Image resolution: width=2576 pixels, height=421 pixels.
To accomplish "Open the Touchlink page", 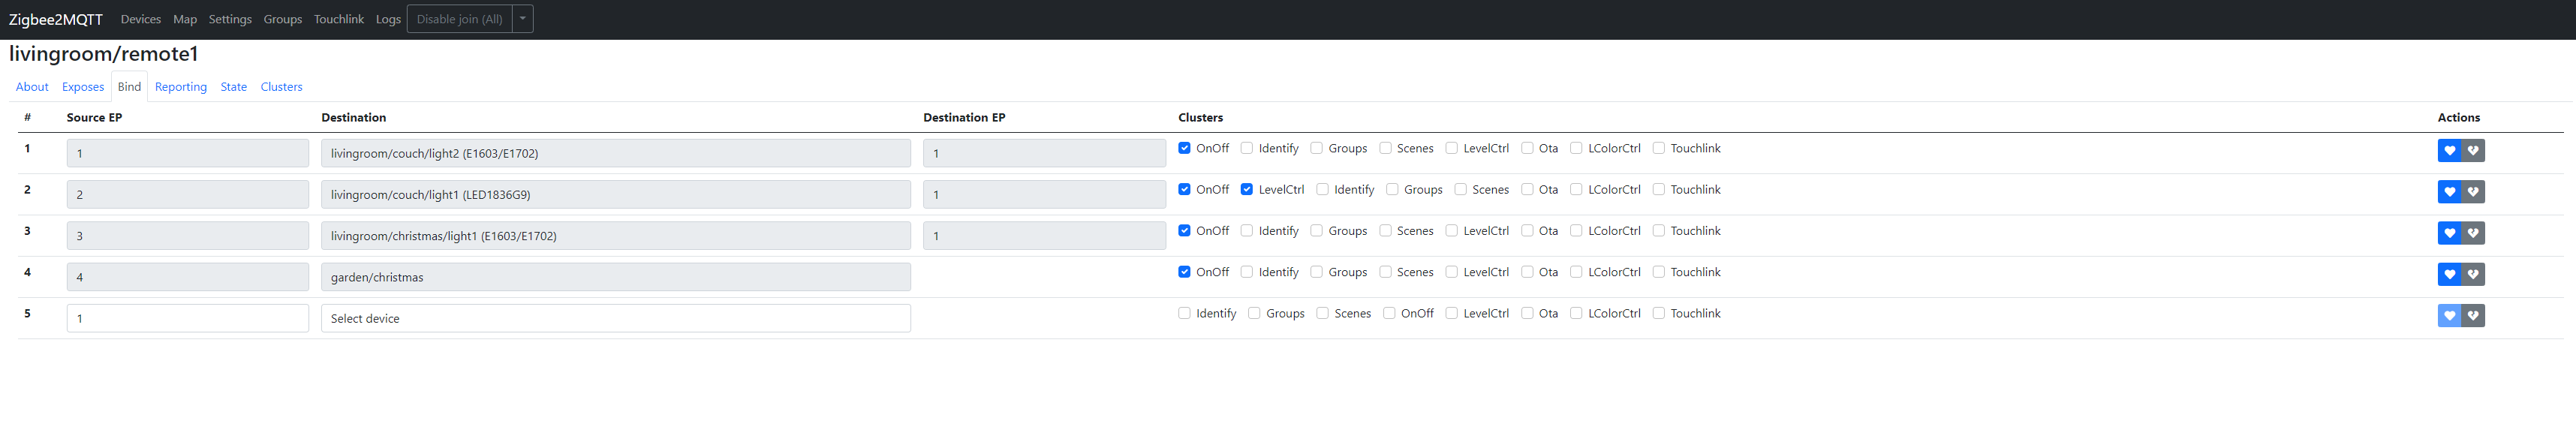I will tap(339, 19).
